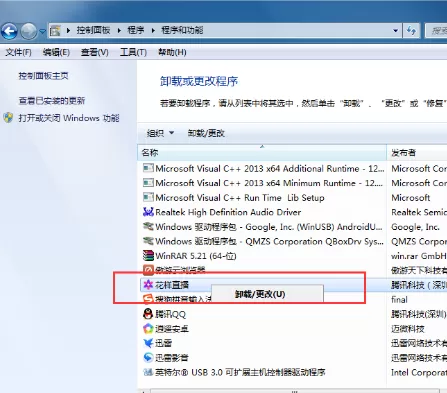Viewport: 447px width, 393px height.
Task: Open the recent pages dropdown arrow
Action: coord(42,31)
